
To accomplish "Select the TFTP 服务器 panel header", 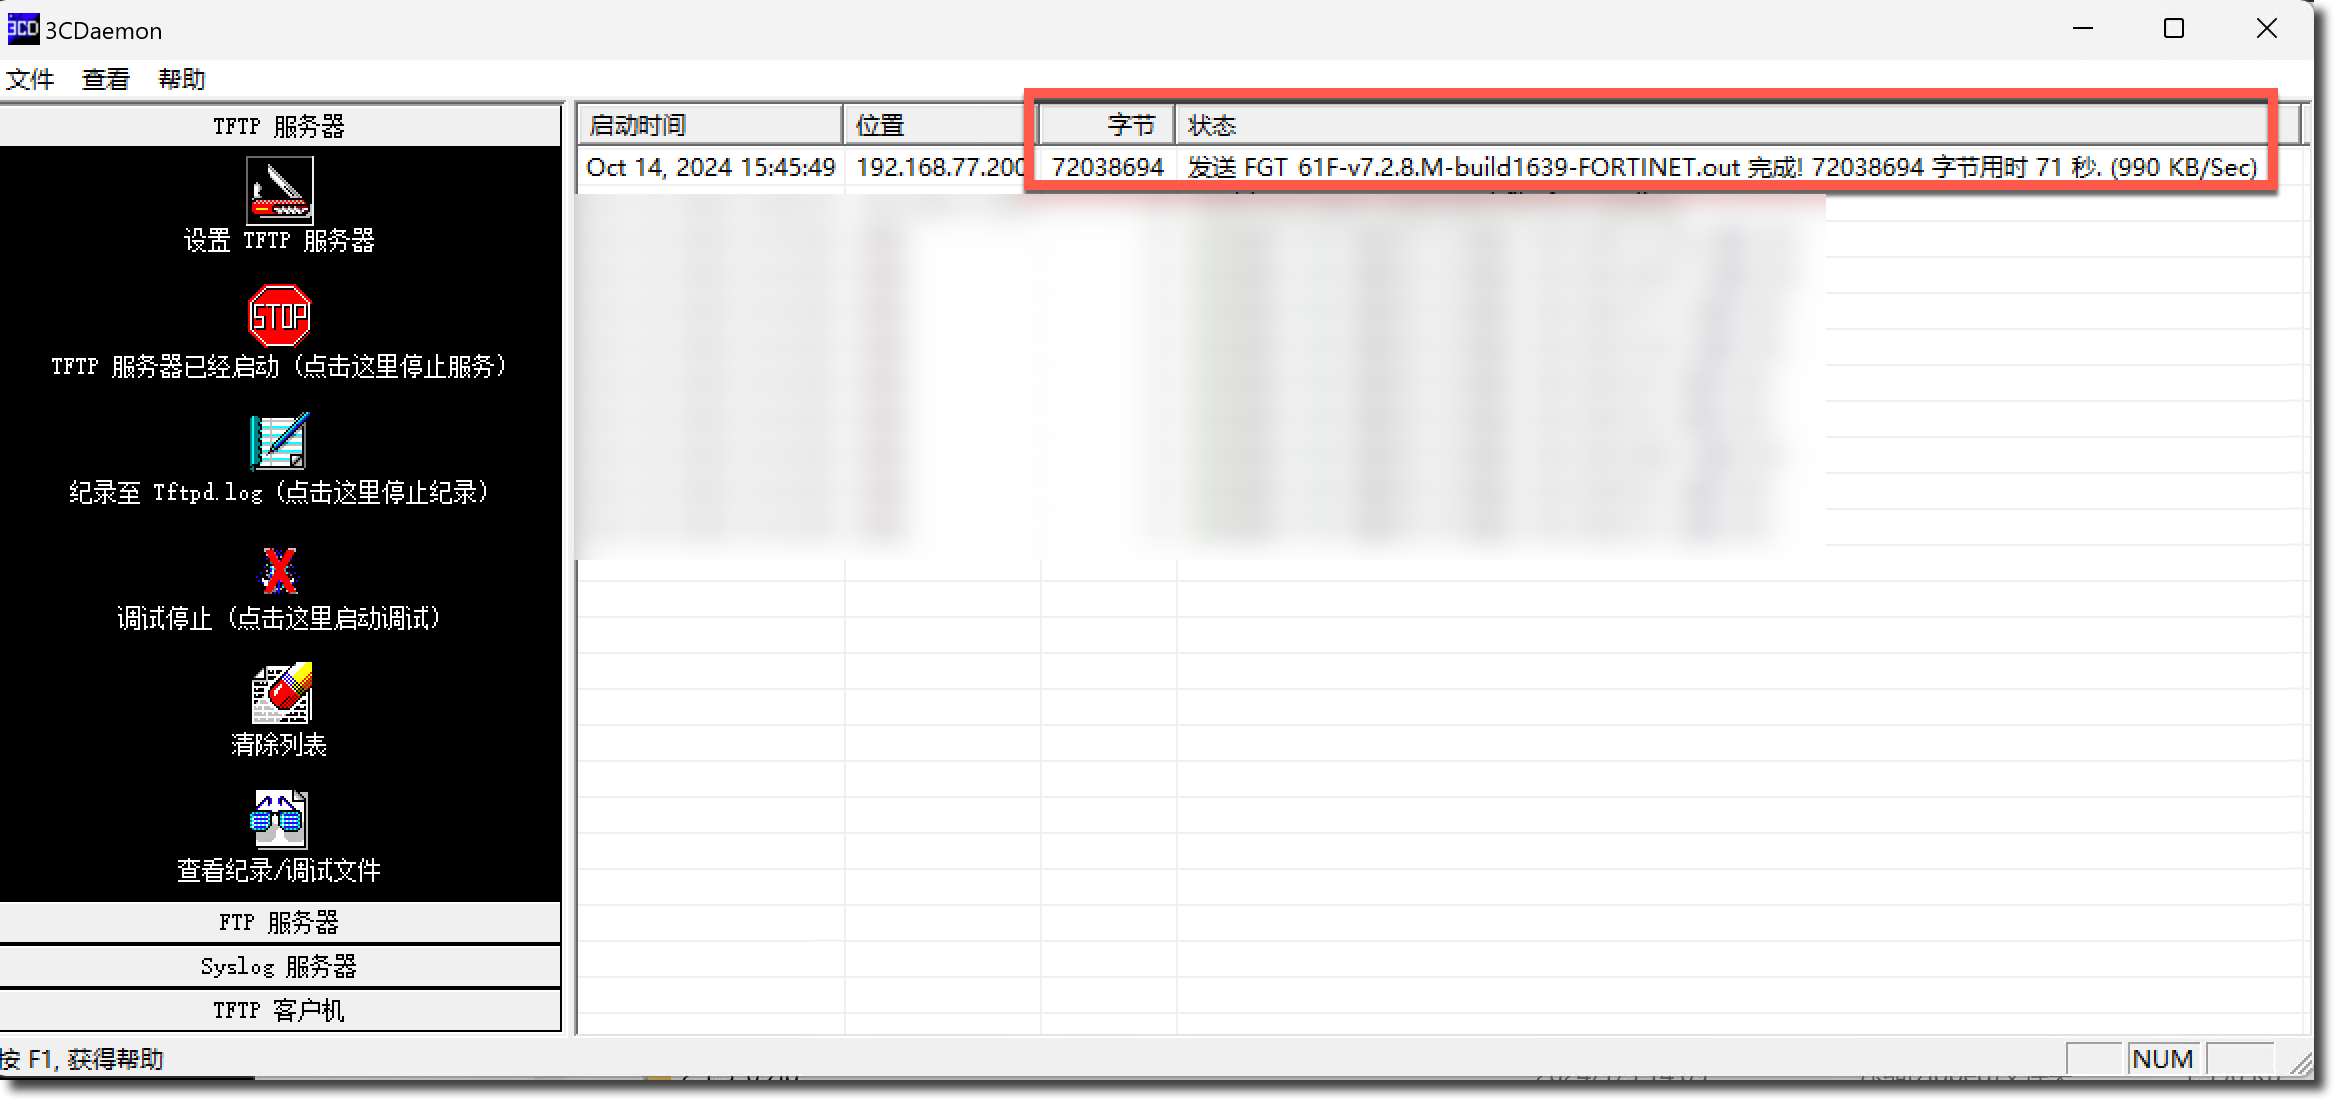I will 280,126.
